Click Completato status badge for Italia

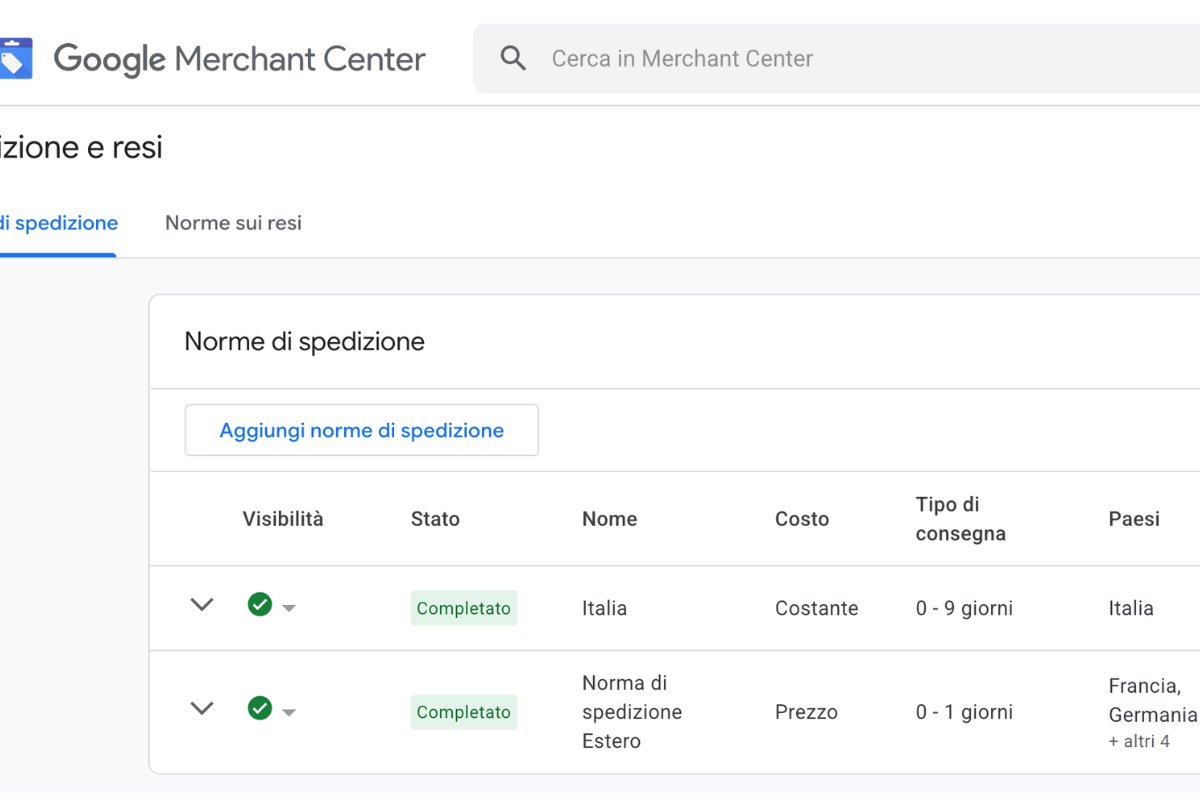(464, 608)
